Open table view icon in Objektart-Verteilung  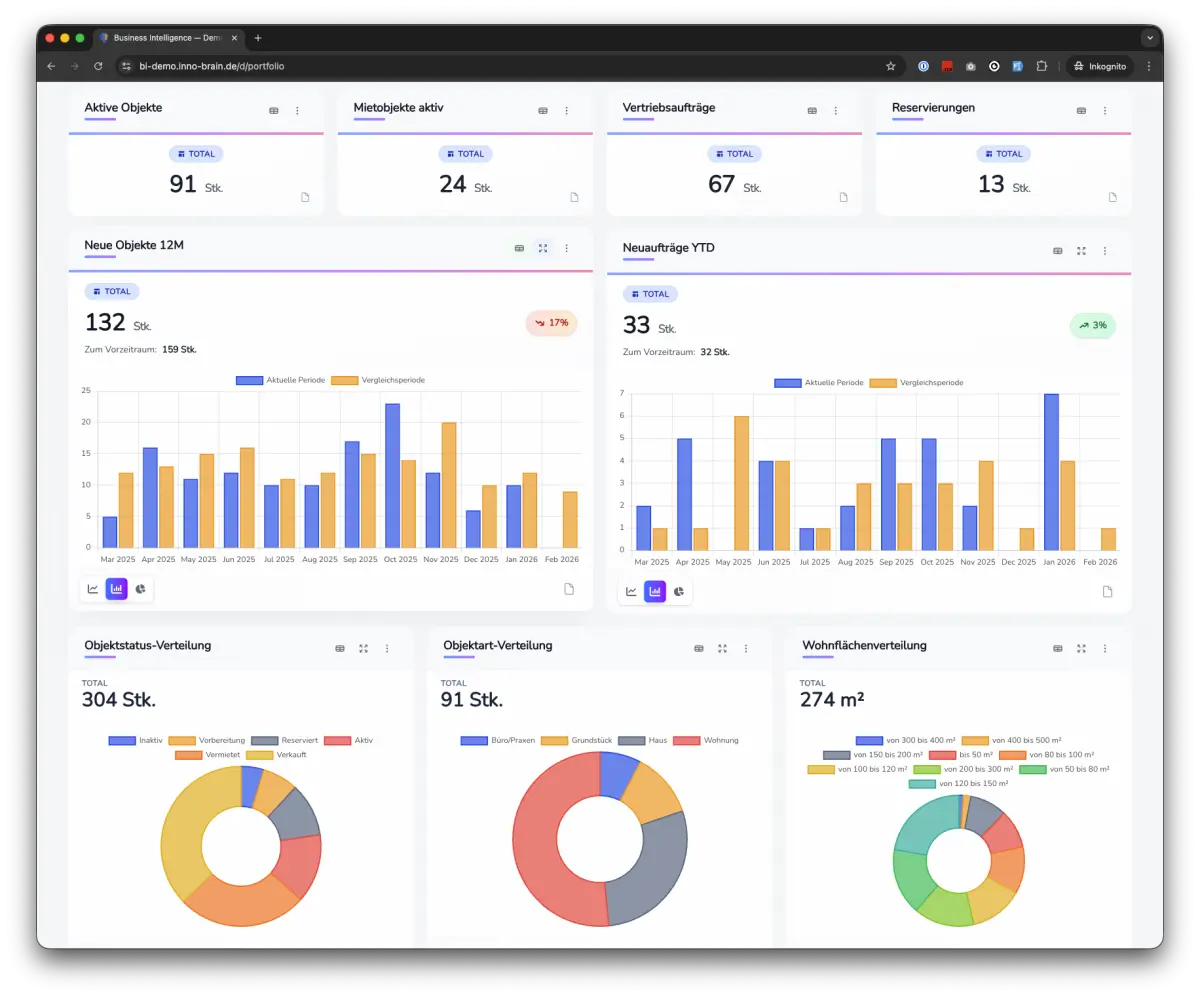pyautogui.click(x=699, y=648)
